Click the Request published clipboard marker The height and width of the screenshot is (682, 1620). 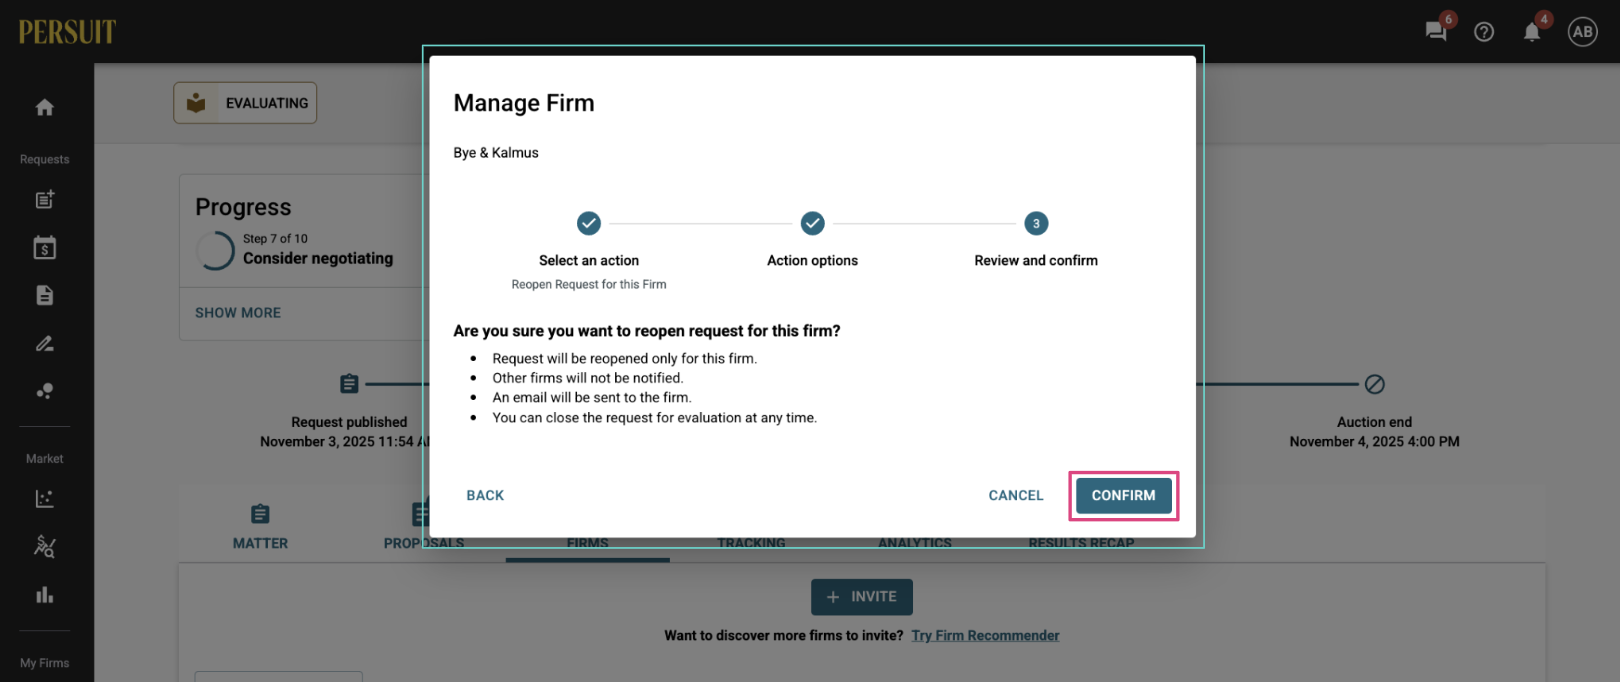pos(349,384)
